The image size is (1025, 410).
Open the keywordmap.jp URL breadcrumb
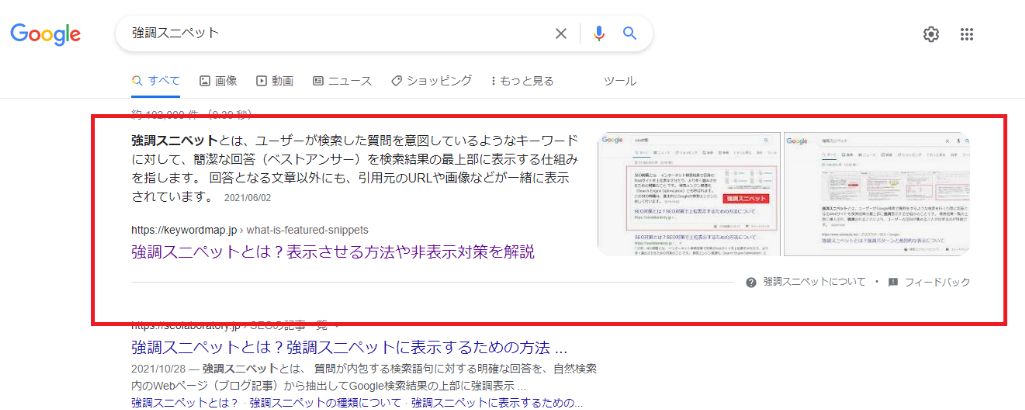coord(250,230)
